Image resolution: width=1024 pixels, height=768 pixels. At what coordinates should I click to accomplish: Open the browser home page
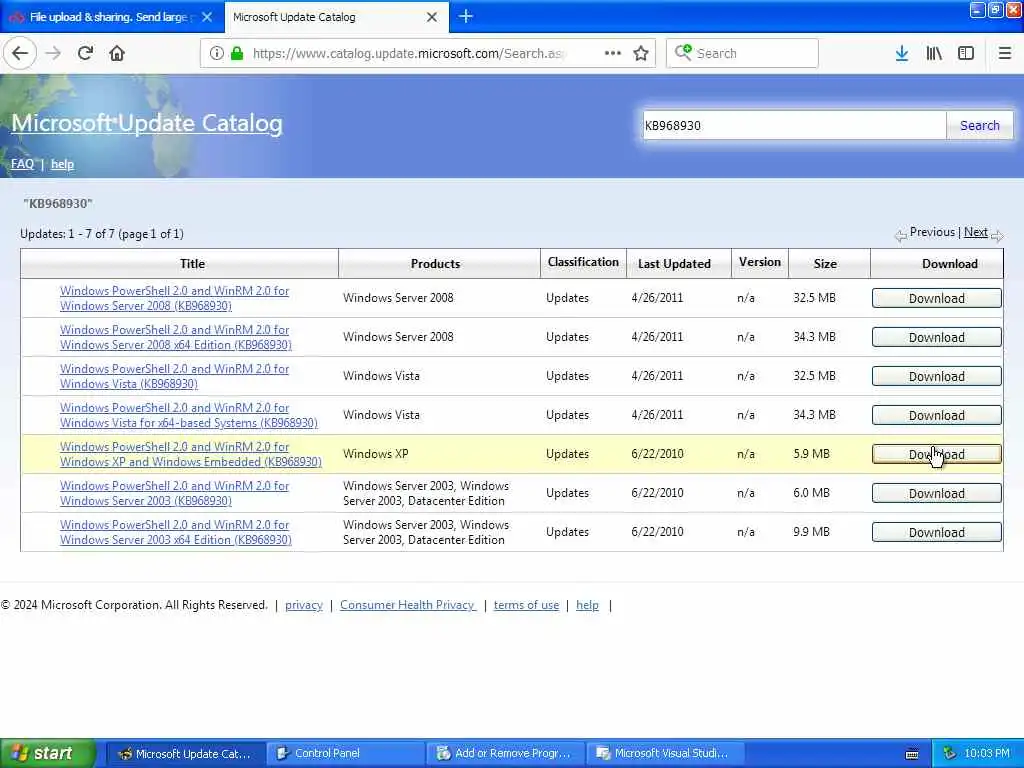coord(117,53)
